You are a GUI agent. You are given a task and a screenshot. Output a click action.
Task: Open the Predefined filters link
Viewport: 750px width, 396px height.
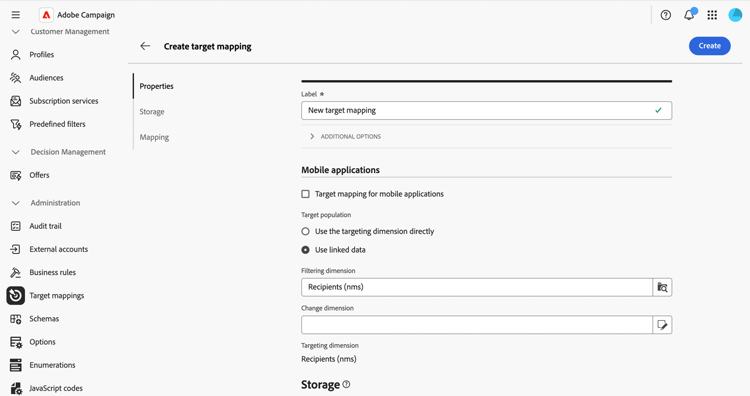point(57,124)
